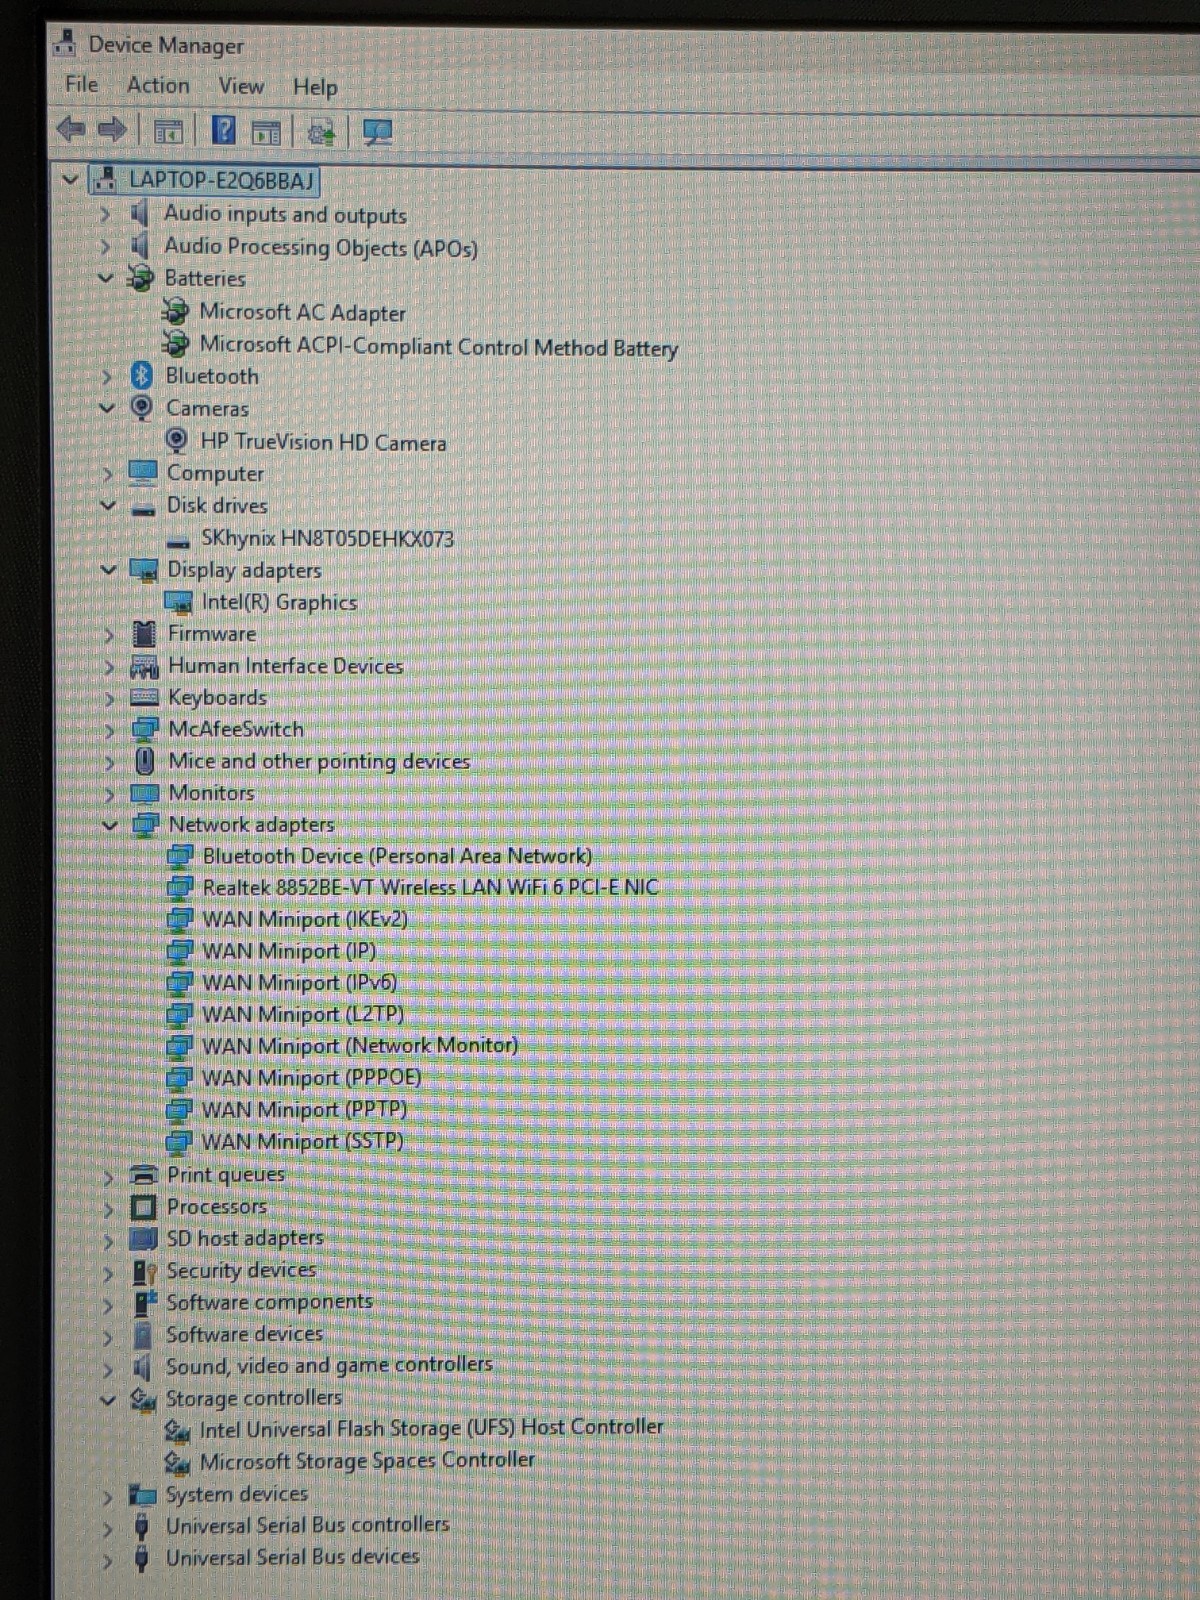
Task: Click the SD host adapters icon
Action: coord(144,1239)
